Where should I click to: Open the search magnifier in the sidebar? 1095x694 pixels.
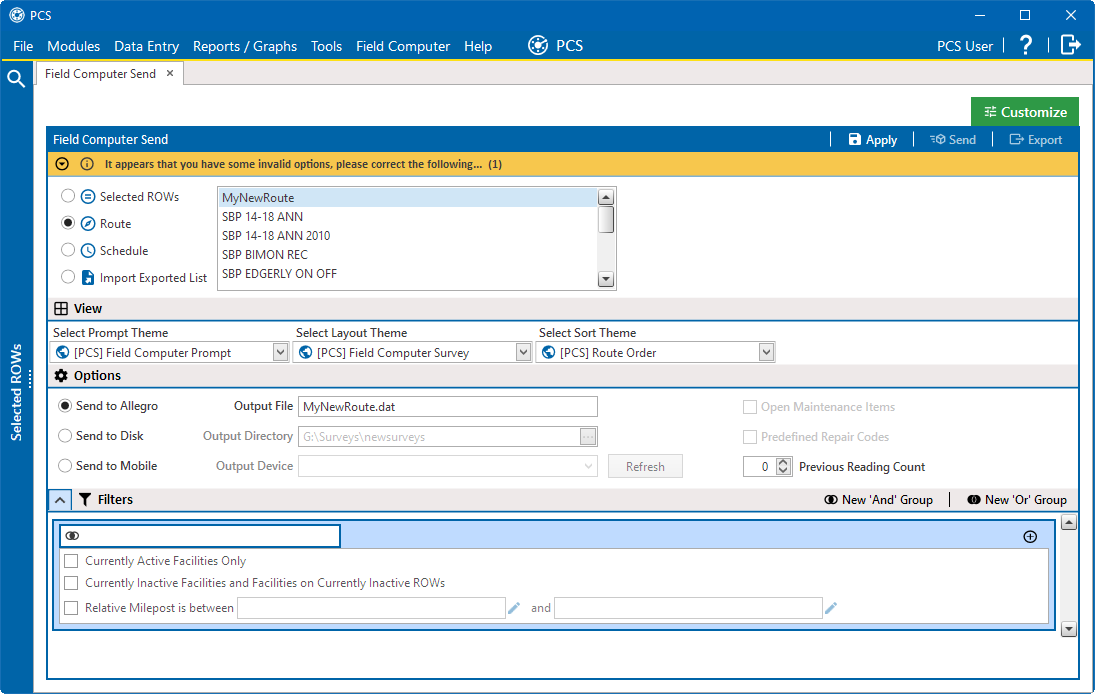16,78
